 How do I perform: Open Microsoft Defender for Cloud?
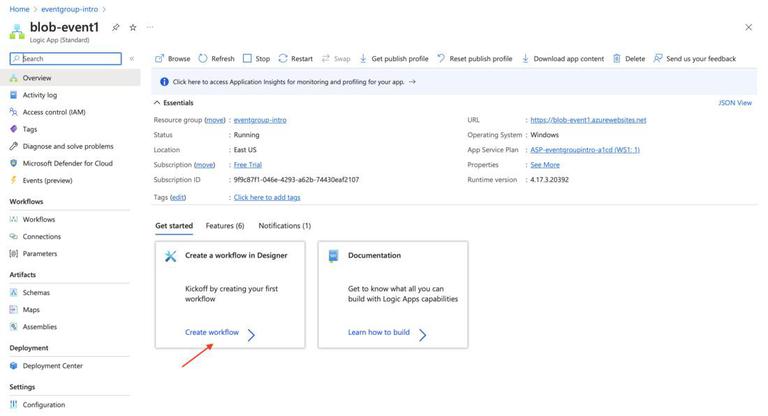(68, 164)
